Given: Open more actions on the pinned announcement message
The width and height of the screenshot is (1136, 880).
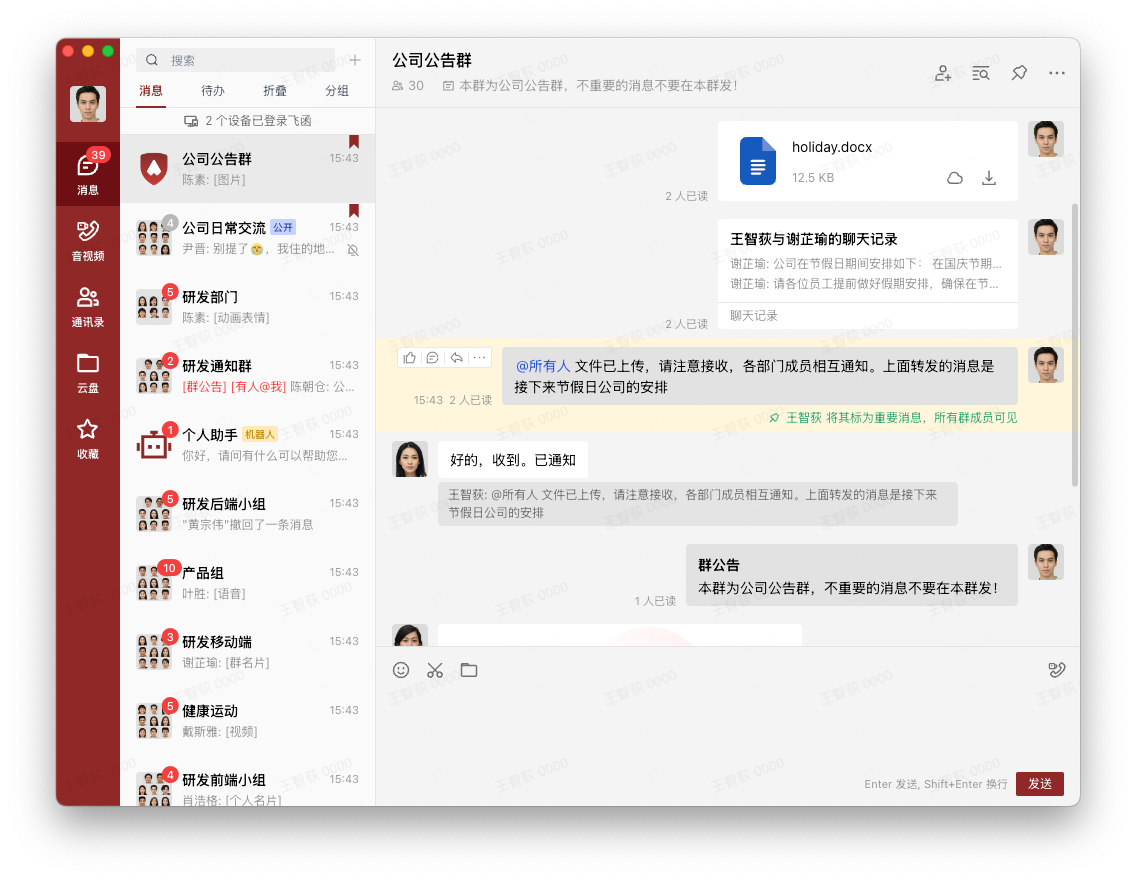Looking at the screenshot, I should [479, 357].
